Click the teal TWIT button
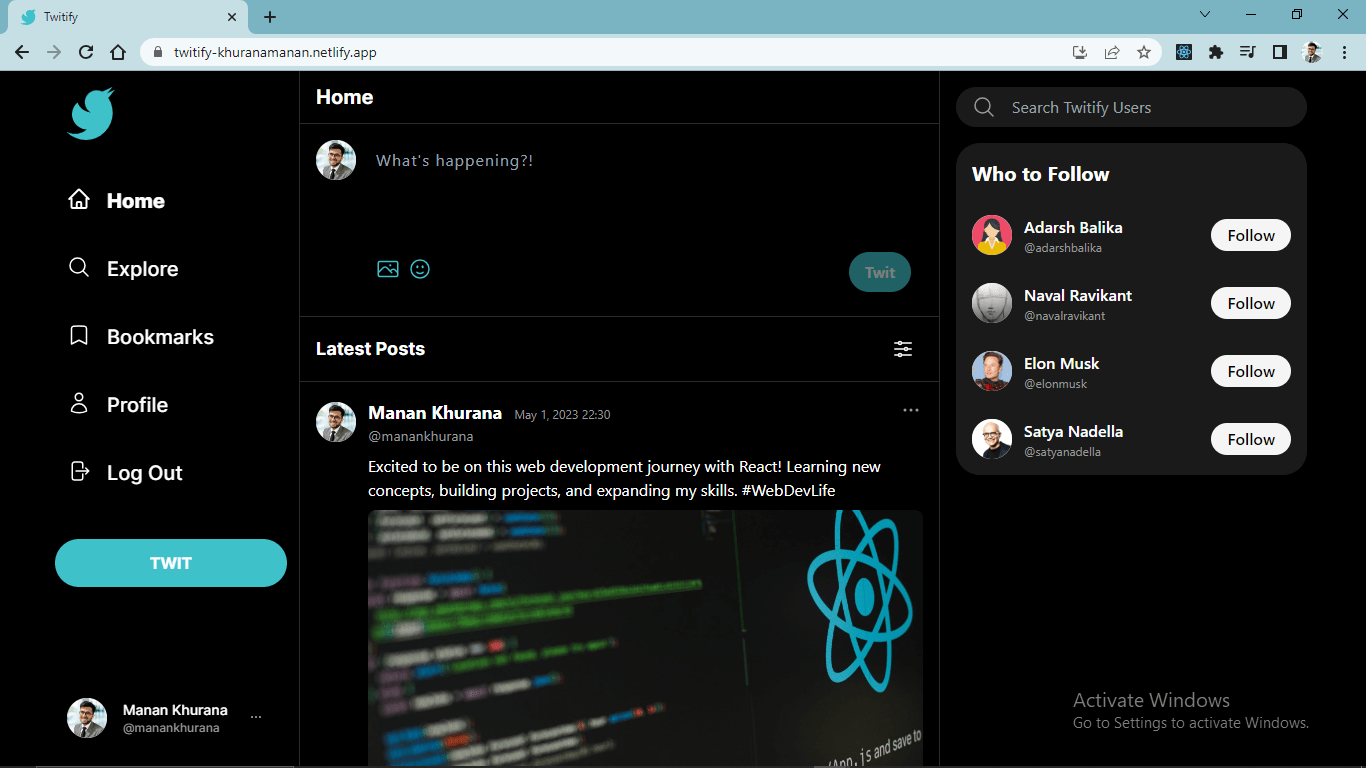This screenshot has height=768, width=1366. 170,562
